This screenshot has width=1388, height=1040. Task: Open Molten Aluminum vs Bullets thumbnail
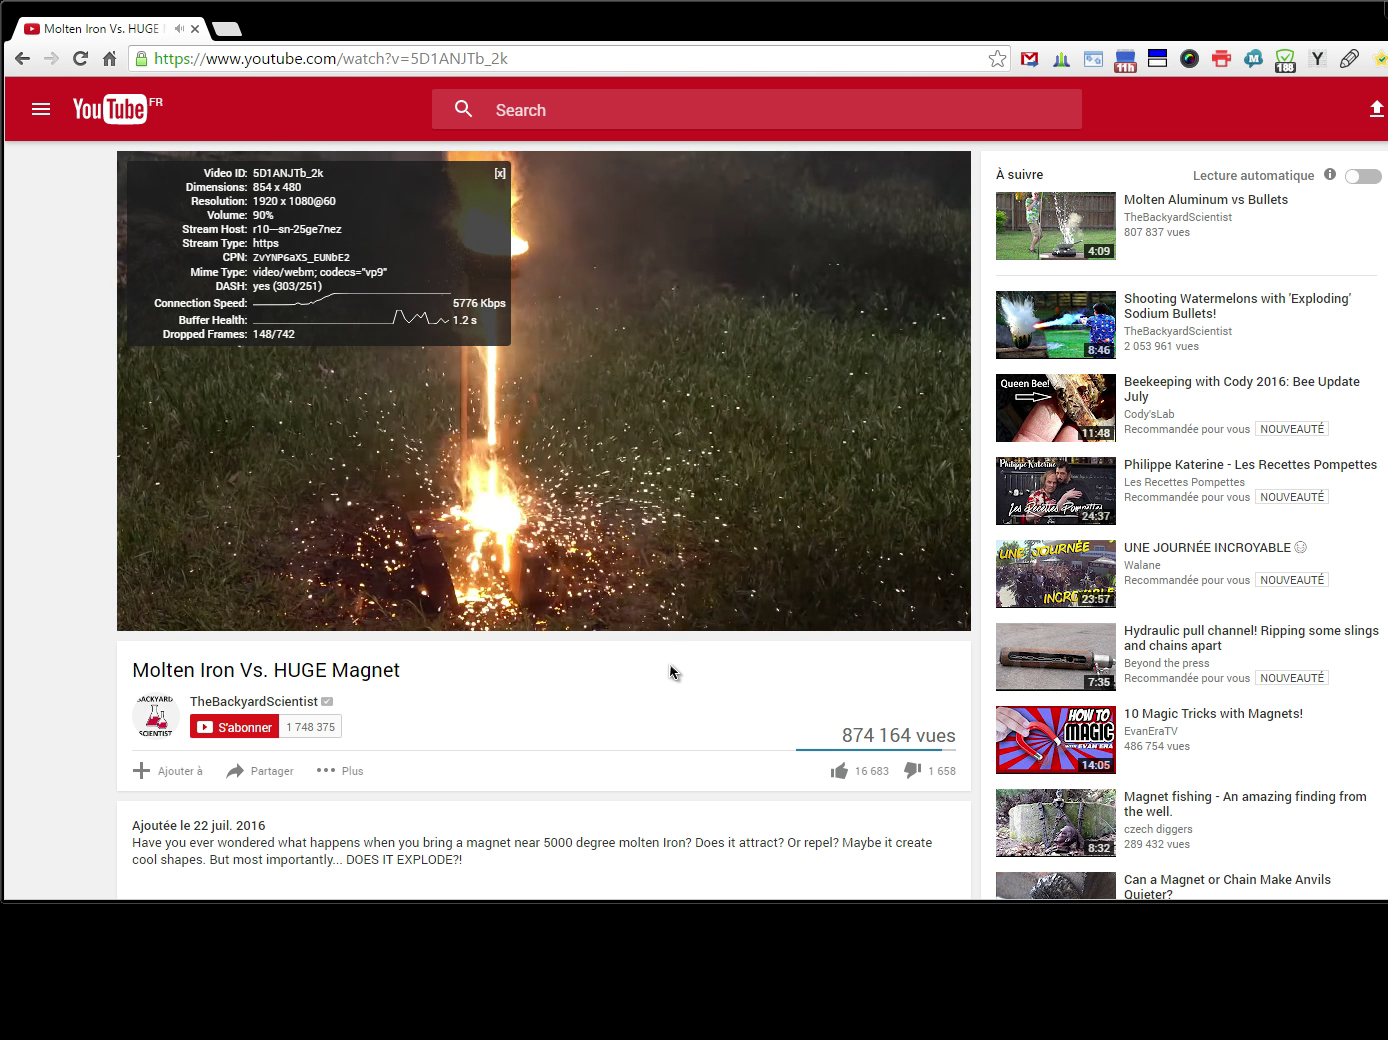[1055, 226]
